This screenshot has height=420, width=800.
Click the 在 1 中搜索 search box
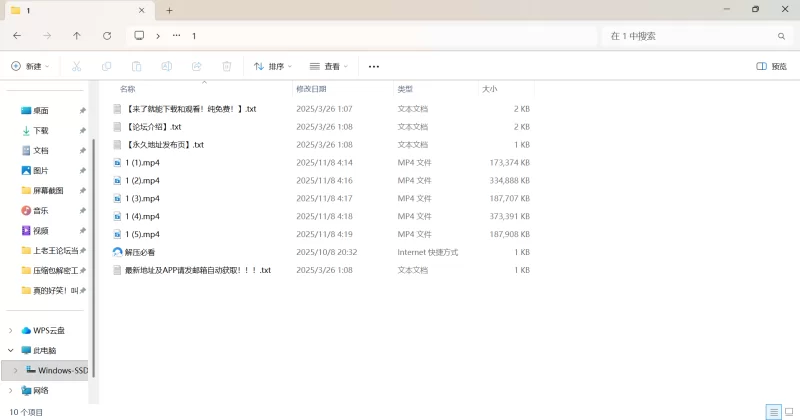pyautogui.click(x=690, y=35)
